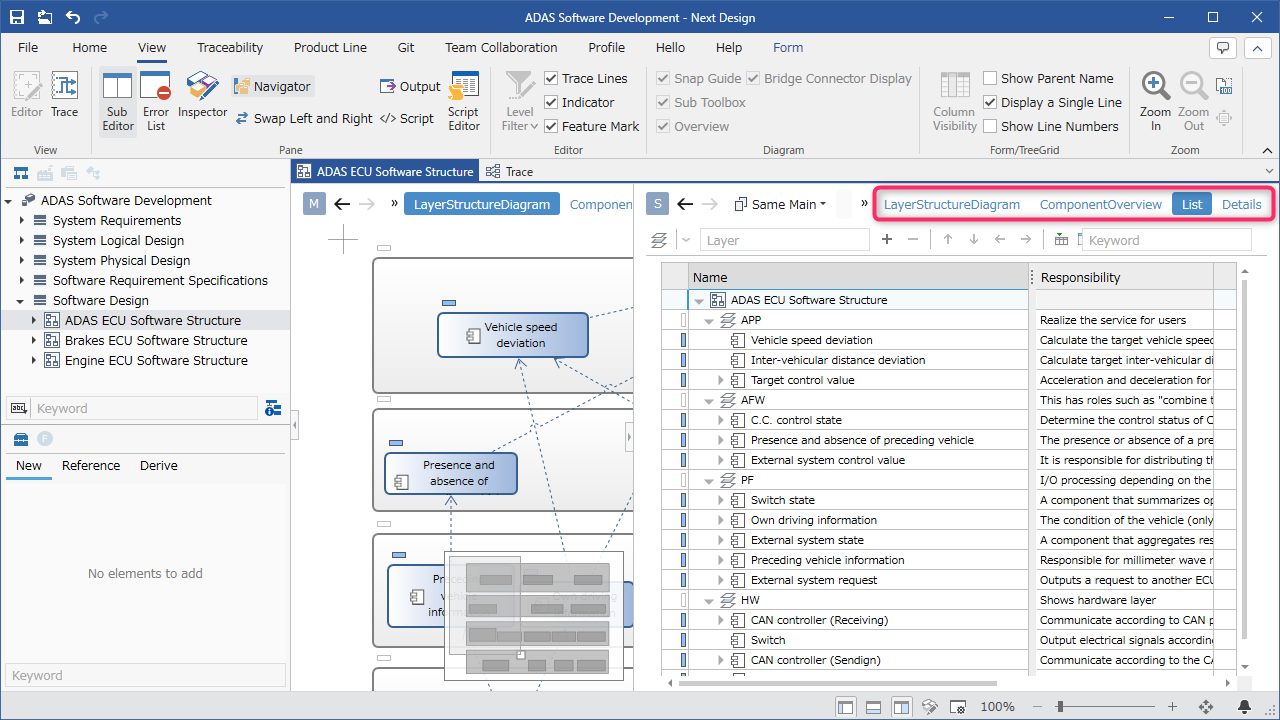This screenshot has height=720, width=1280.
Task: Open the Sub Editor pane
Action: 117,101
